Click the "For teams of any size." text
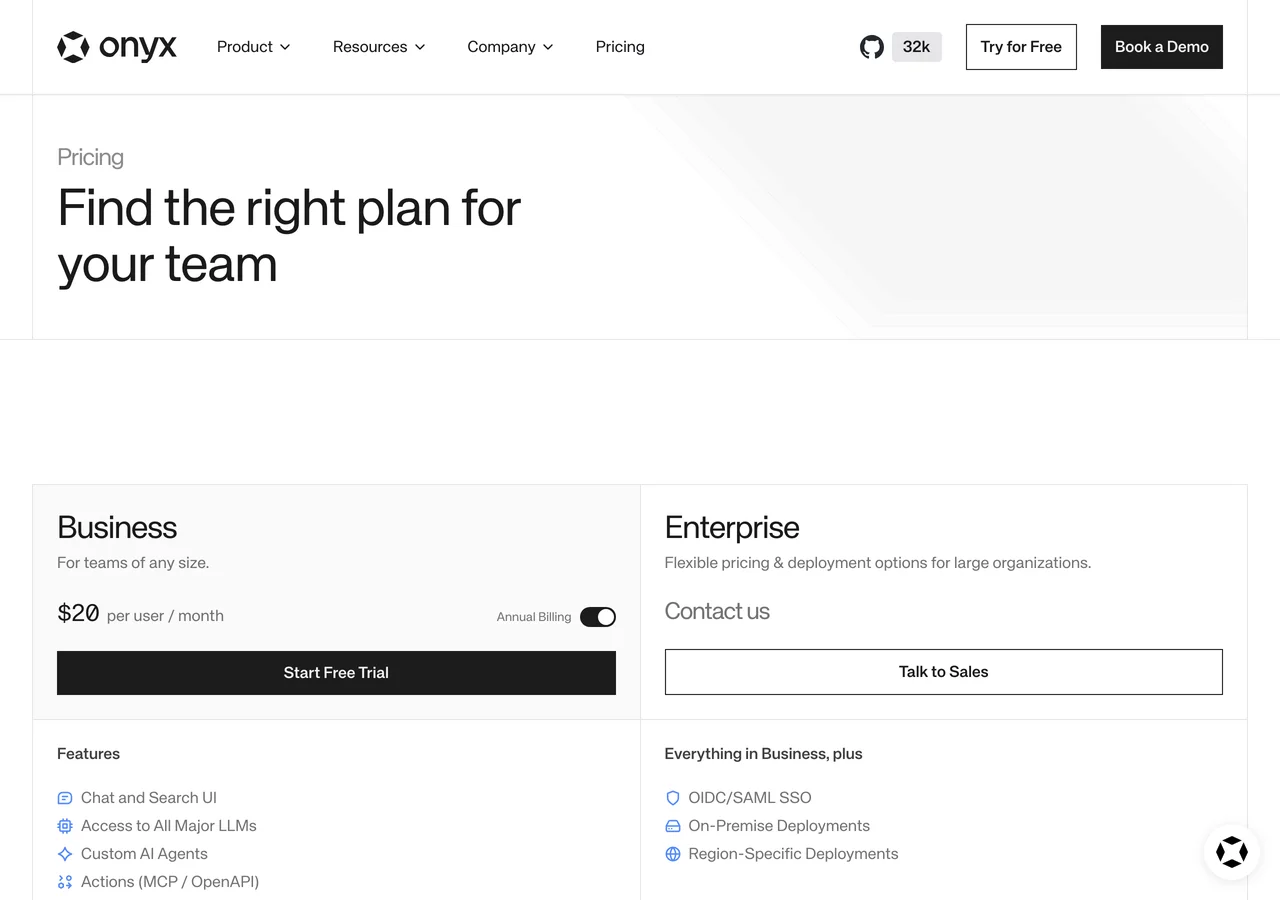 (133, 563)
